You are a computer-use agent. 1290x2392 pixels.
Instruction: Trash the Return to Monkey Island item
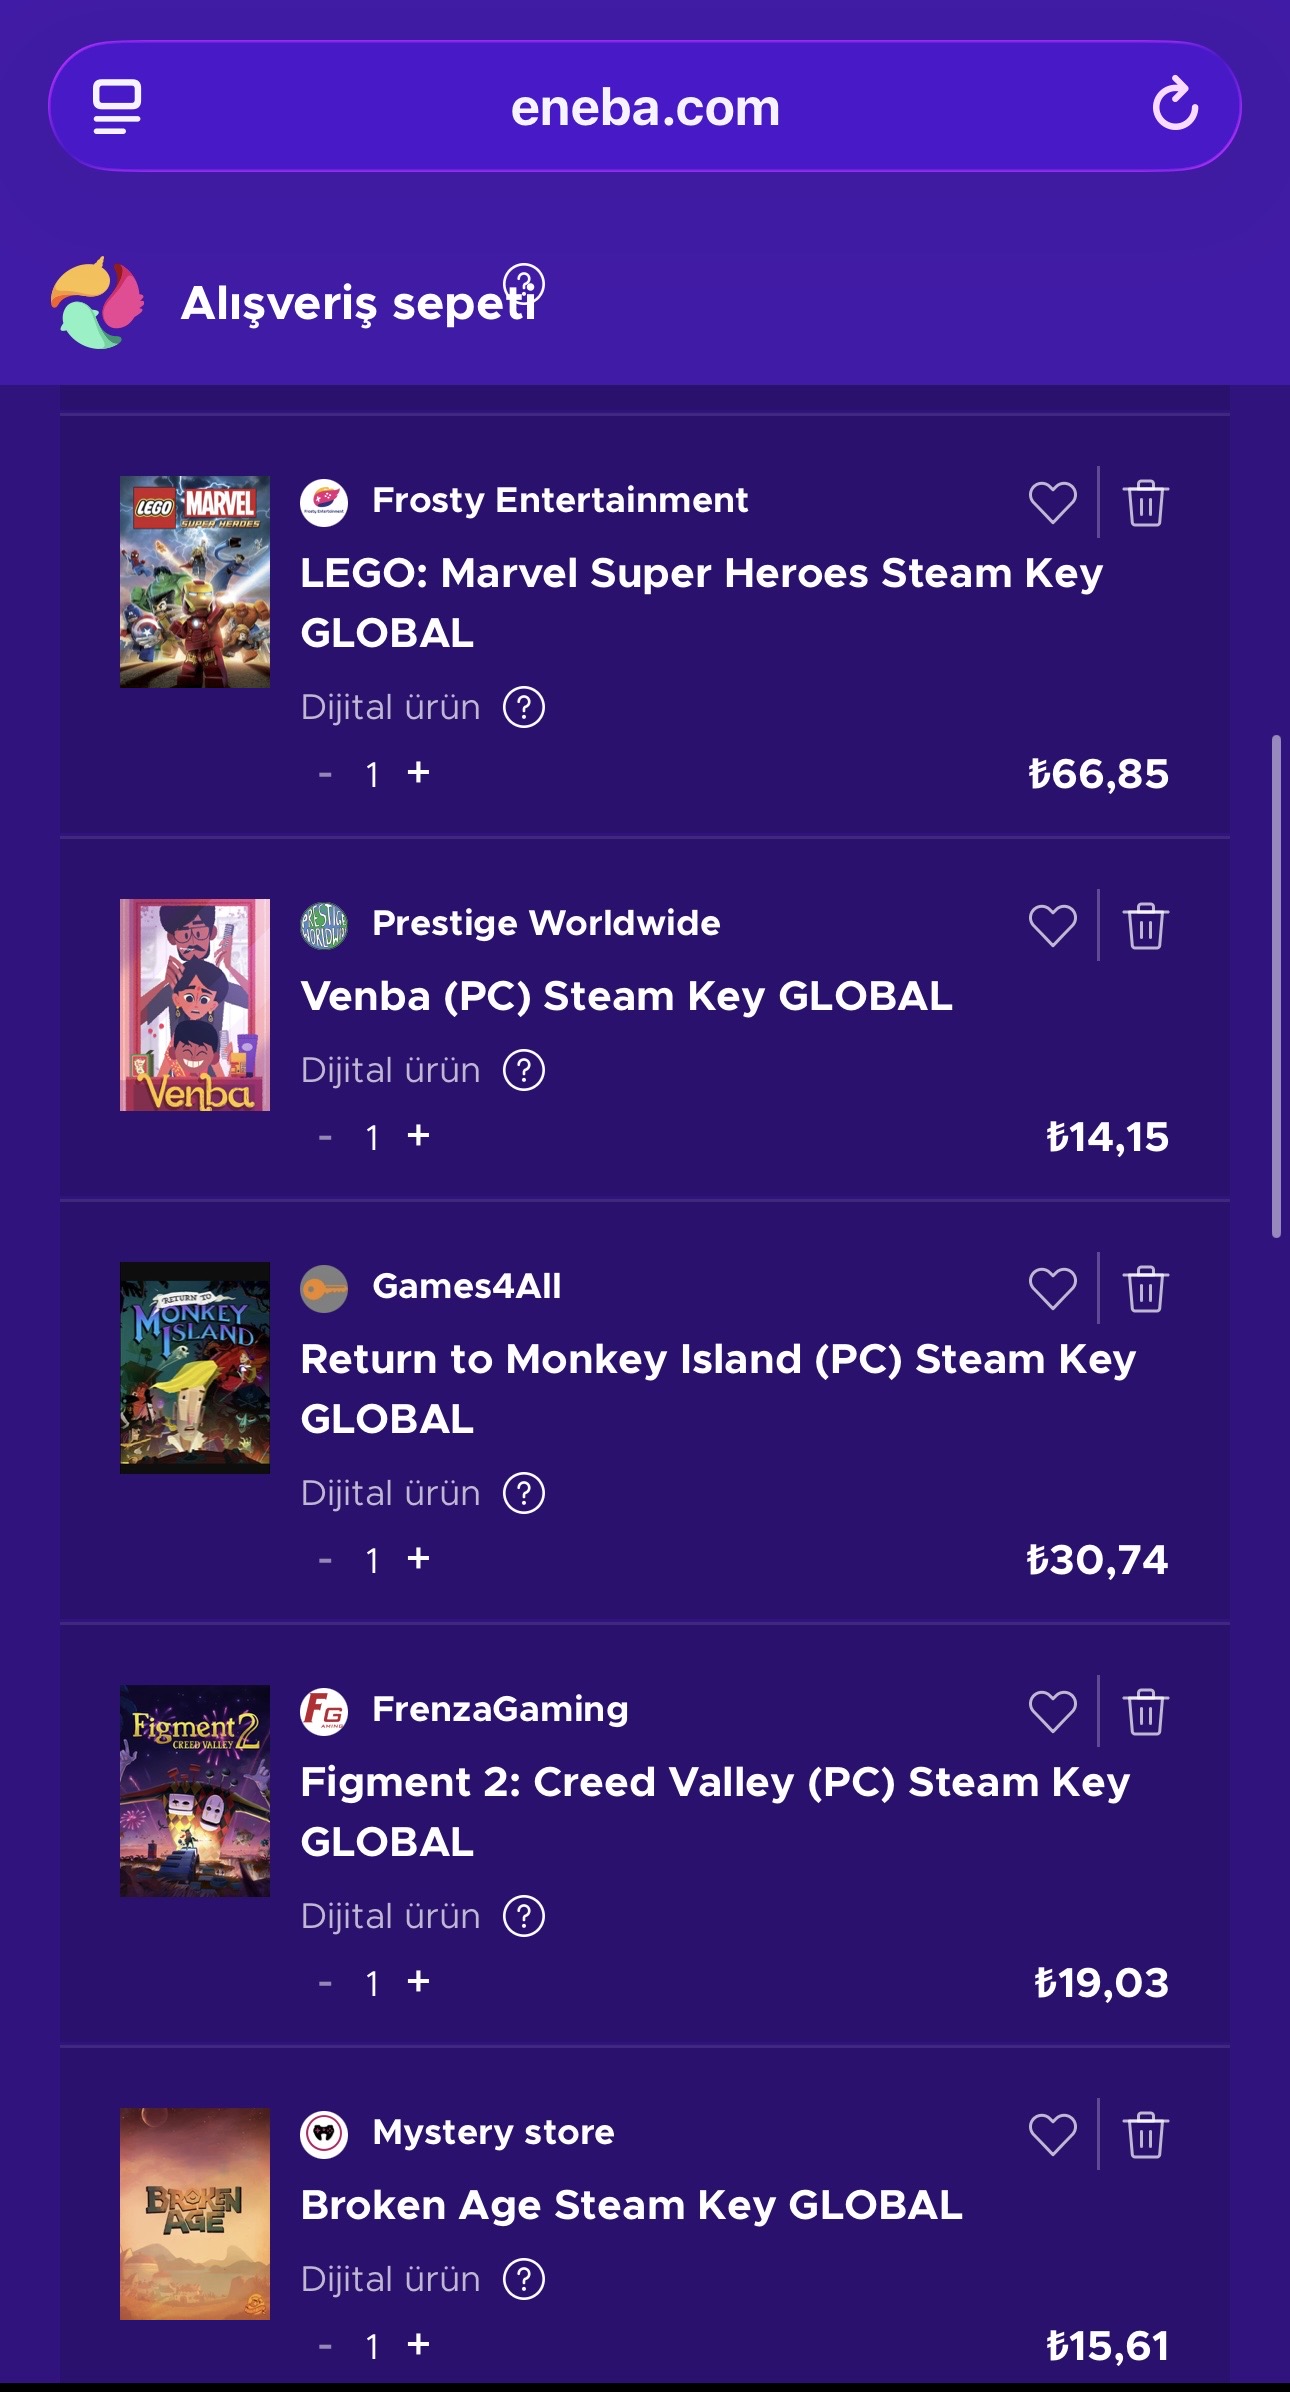[x=1145, y=1288]
